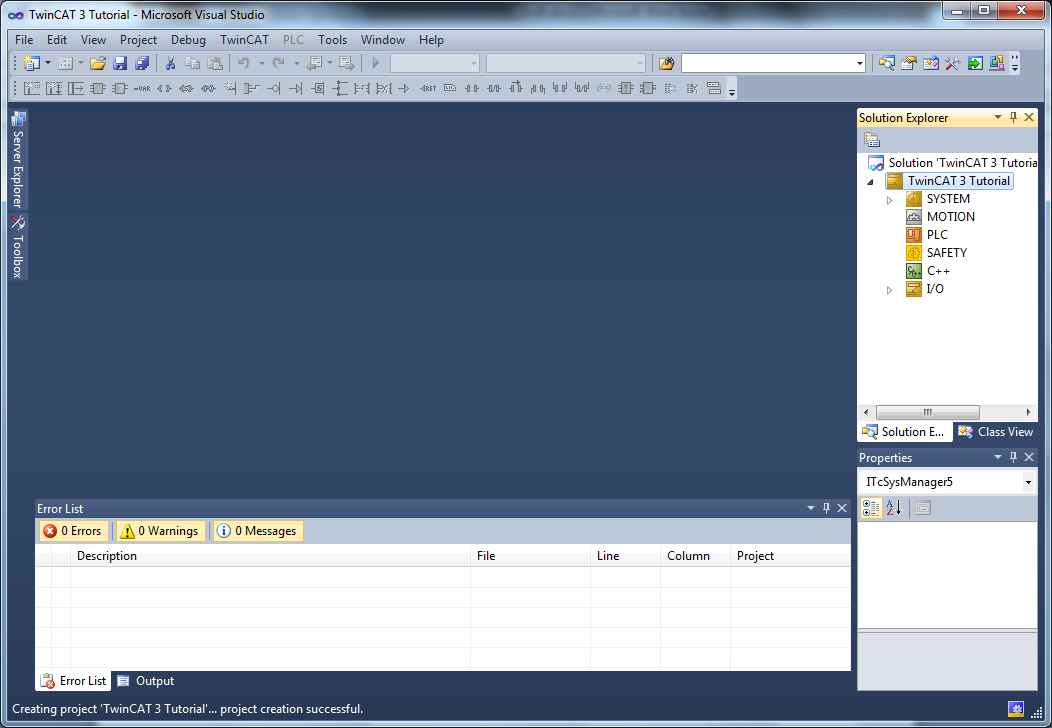Viewport: 1052px width, 728px height.
Task: Click the Save All toolbar icon
Action: coord(142,63)
